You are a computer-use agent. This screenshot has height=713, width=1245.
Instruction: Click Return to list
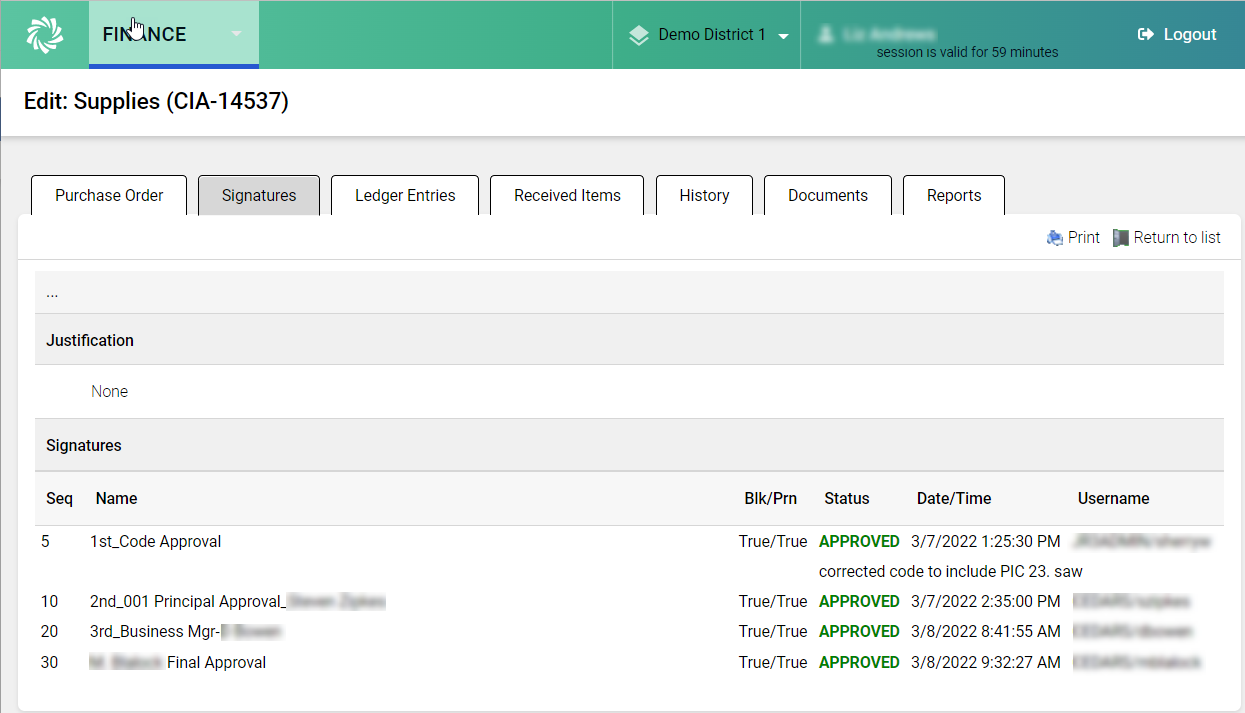point(1177,238)
